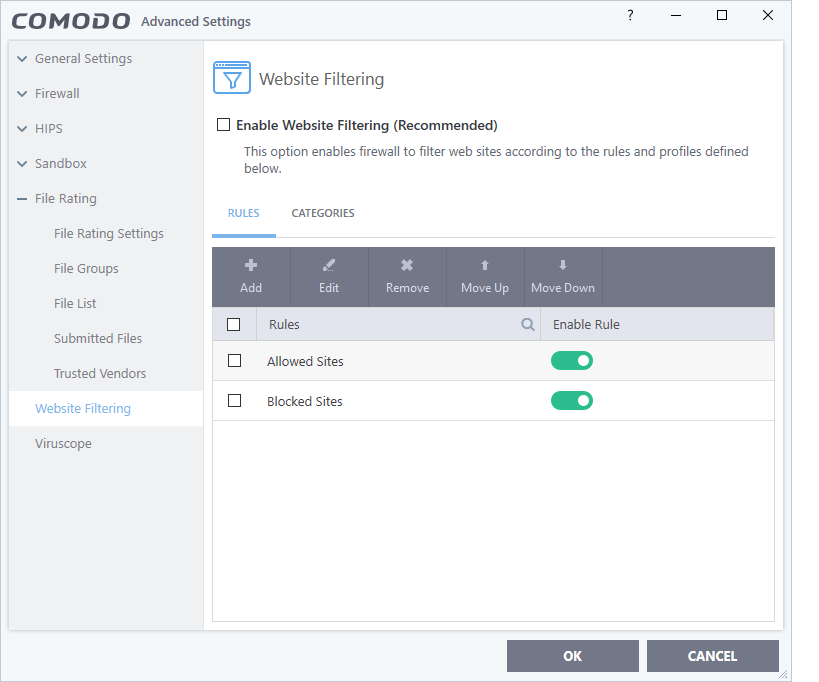
Task: Tick the select-all Rules header checkbox
Action: 234,324
